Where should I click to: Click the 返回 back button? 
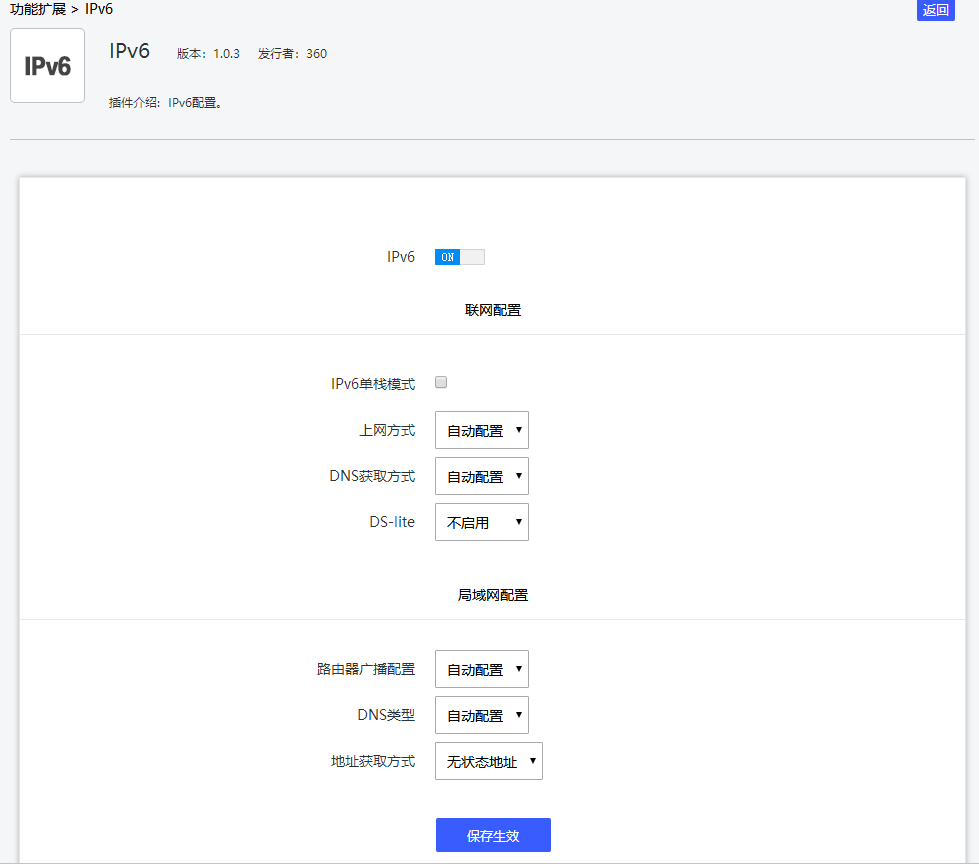tap(935, 10)
